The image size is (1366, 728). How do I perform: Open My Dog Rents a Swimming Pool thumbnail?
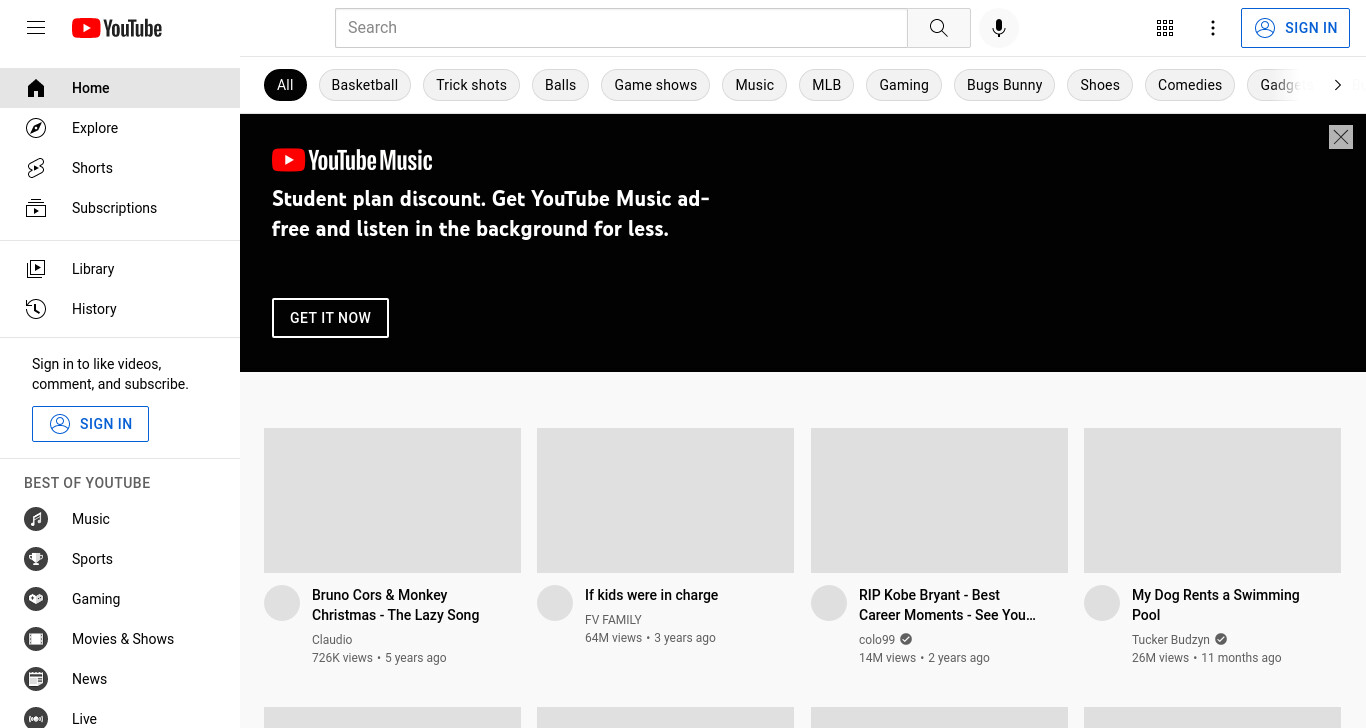click(1212, 501)
